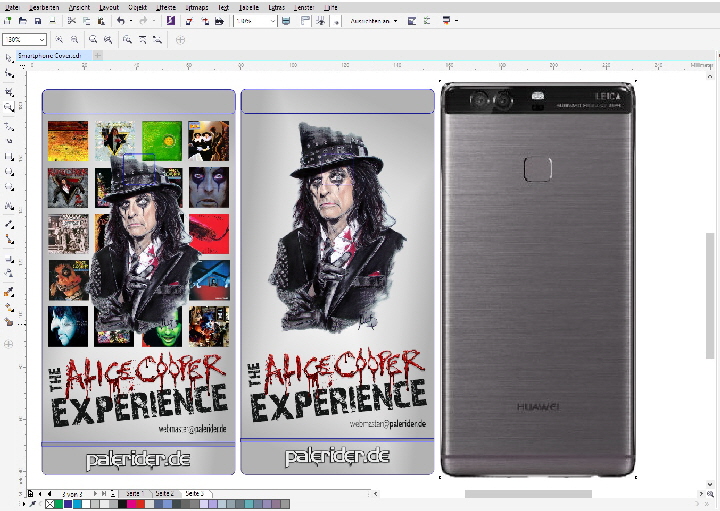Click the Export icon
The width and height of the screenshot is (720, 511).
coord(204,21)
